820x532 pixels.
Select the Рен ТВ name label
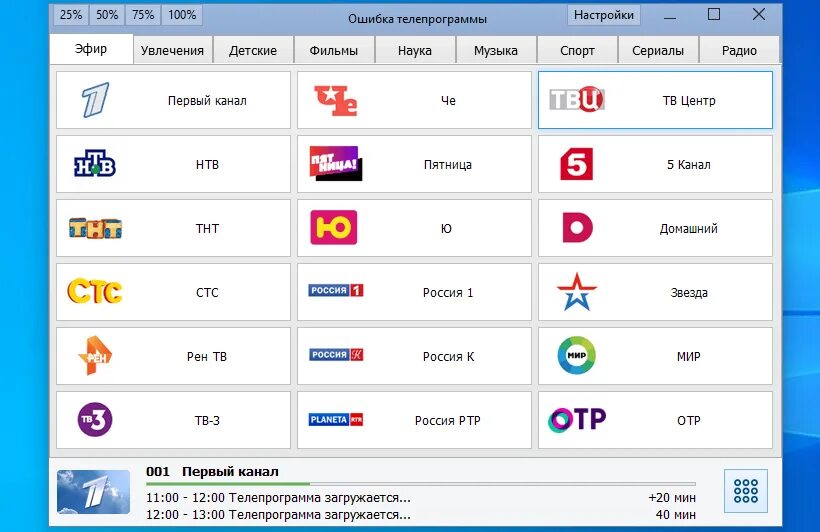point(207,357)
